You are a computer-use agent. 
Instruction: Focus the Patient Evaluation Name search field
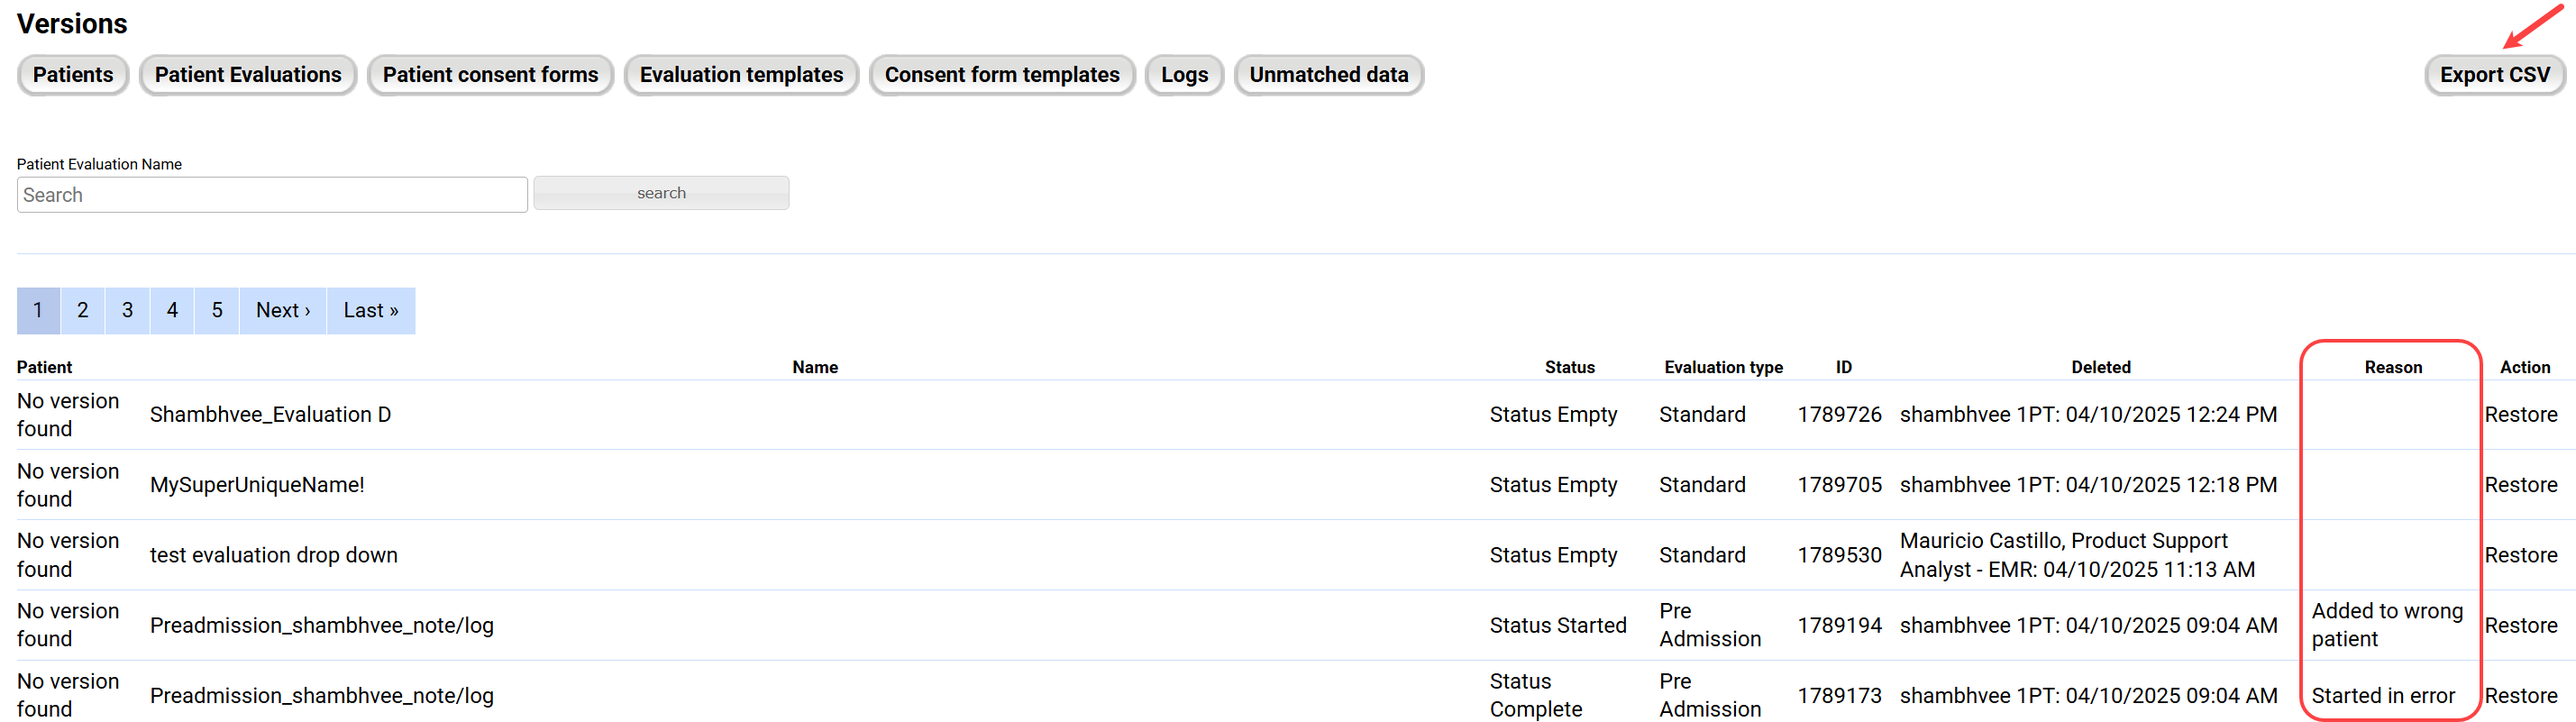(272, 195)
